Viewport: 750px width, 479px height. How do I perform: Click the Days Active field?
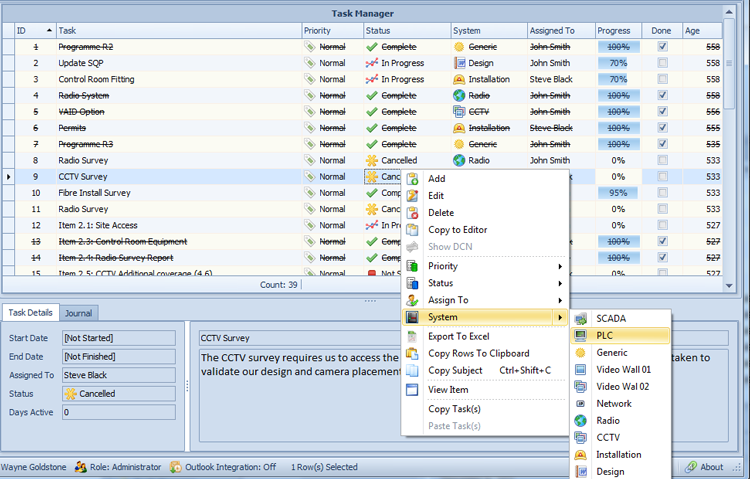119,412
